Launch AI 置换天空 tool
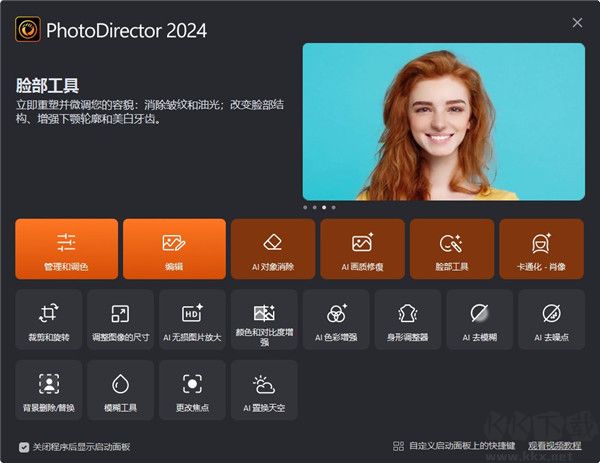 (x=264, y=389)
